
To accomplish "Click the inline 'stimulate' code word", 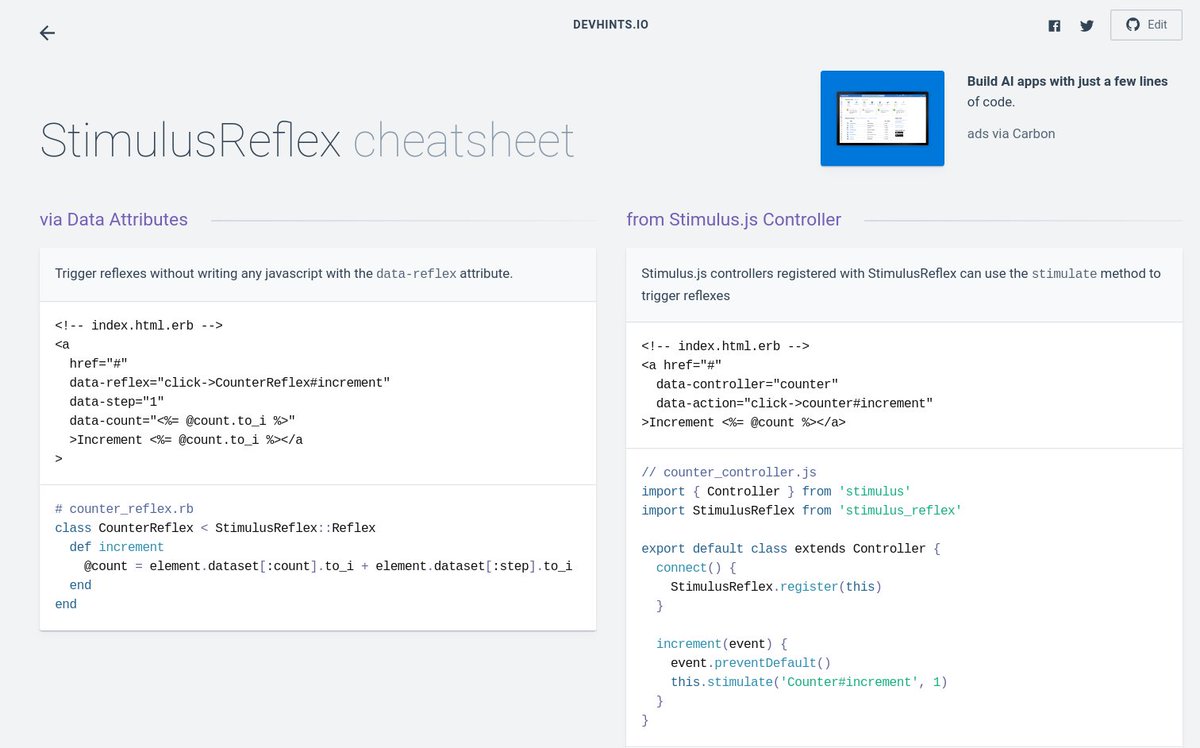I will pos(1064,273).
